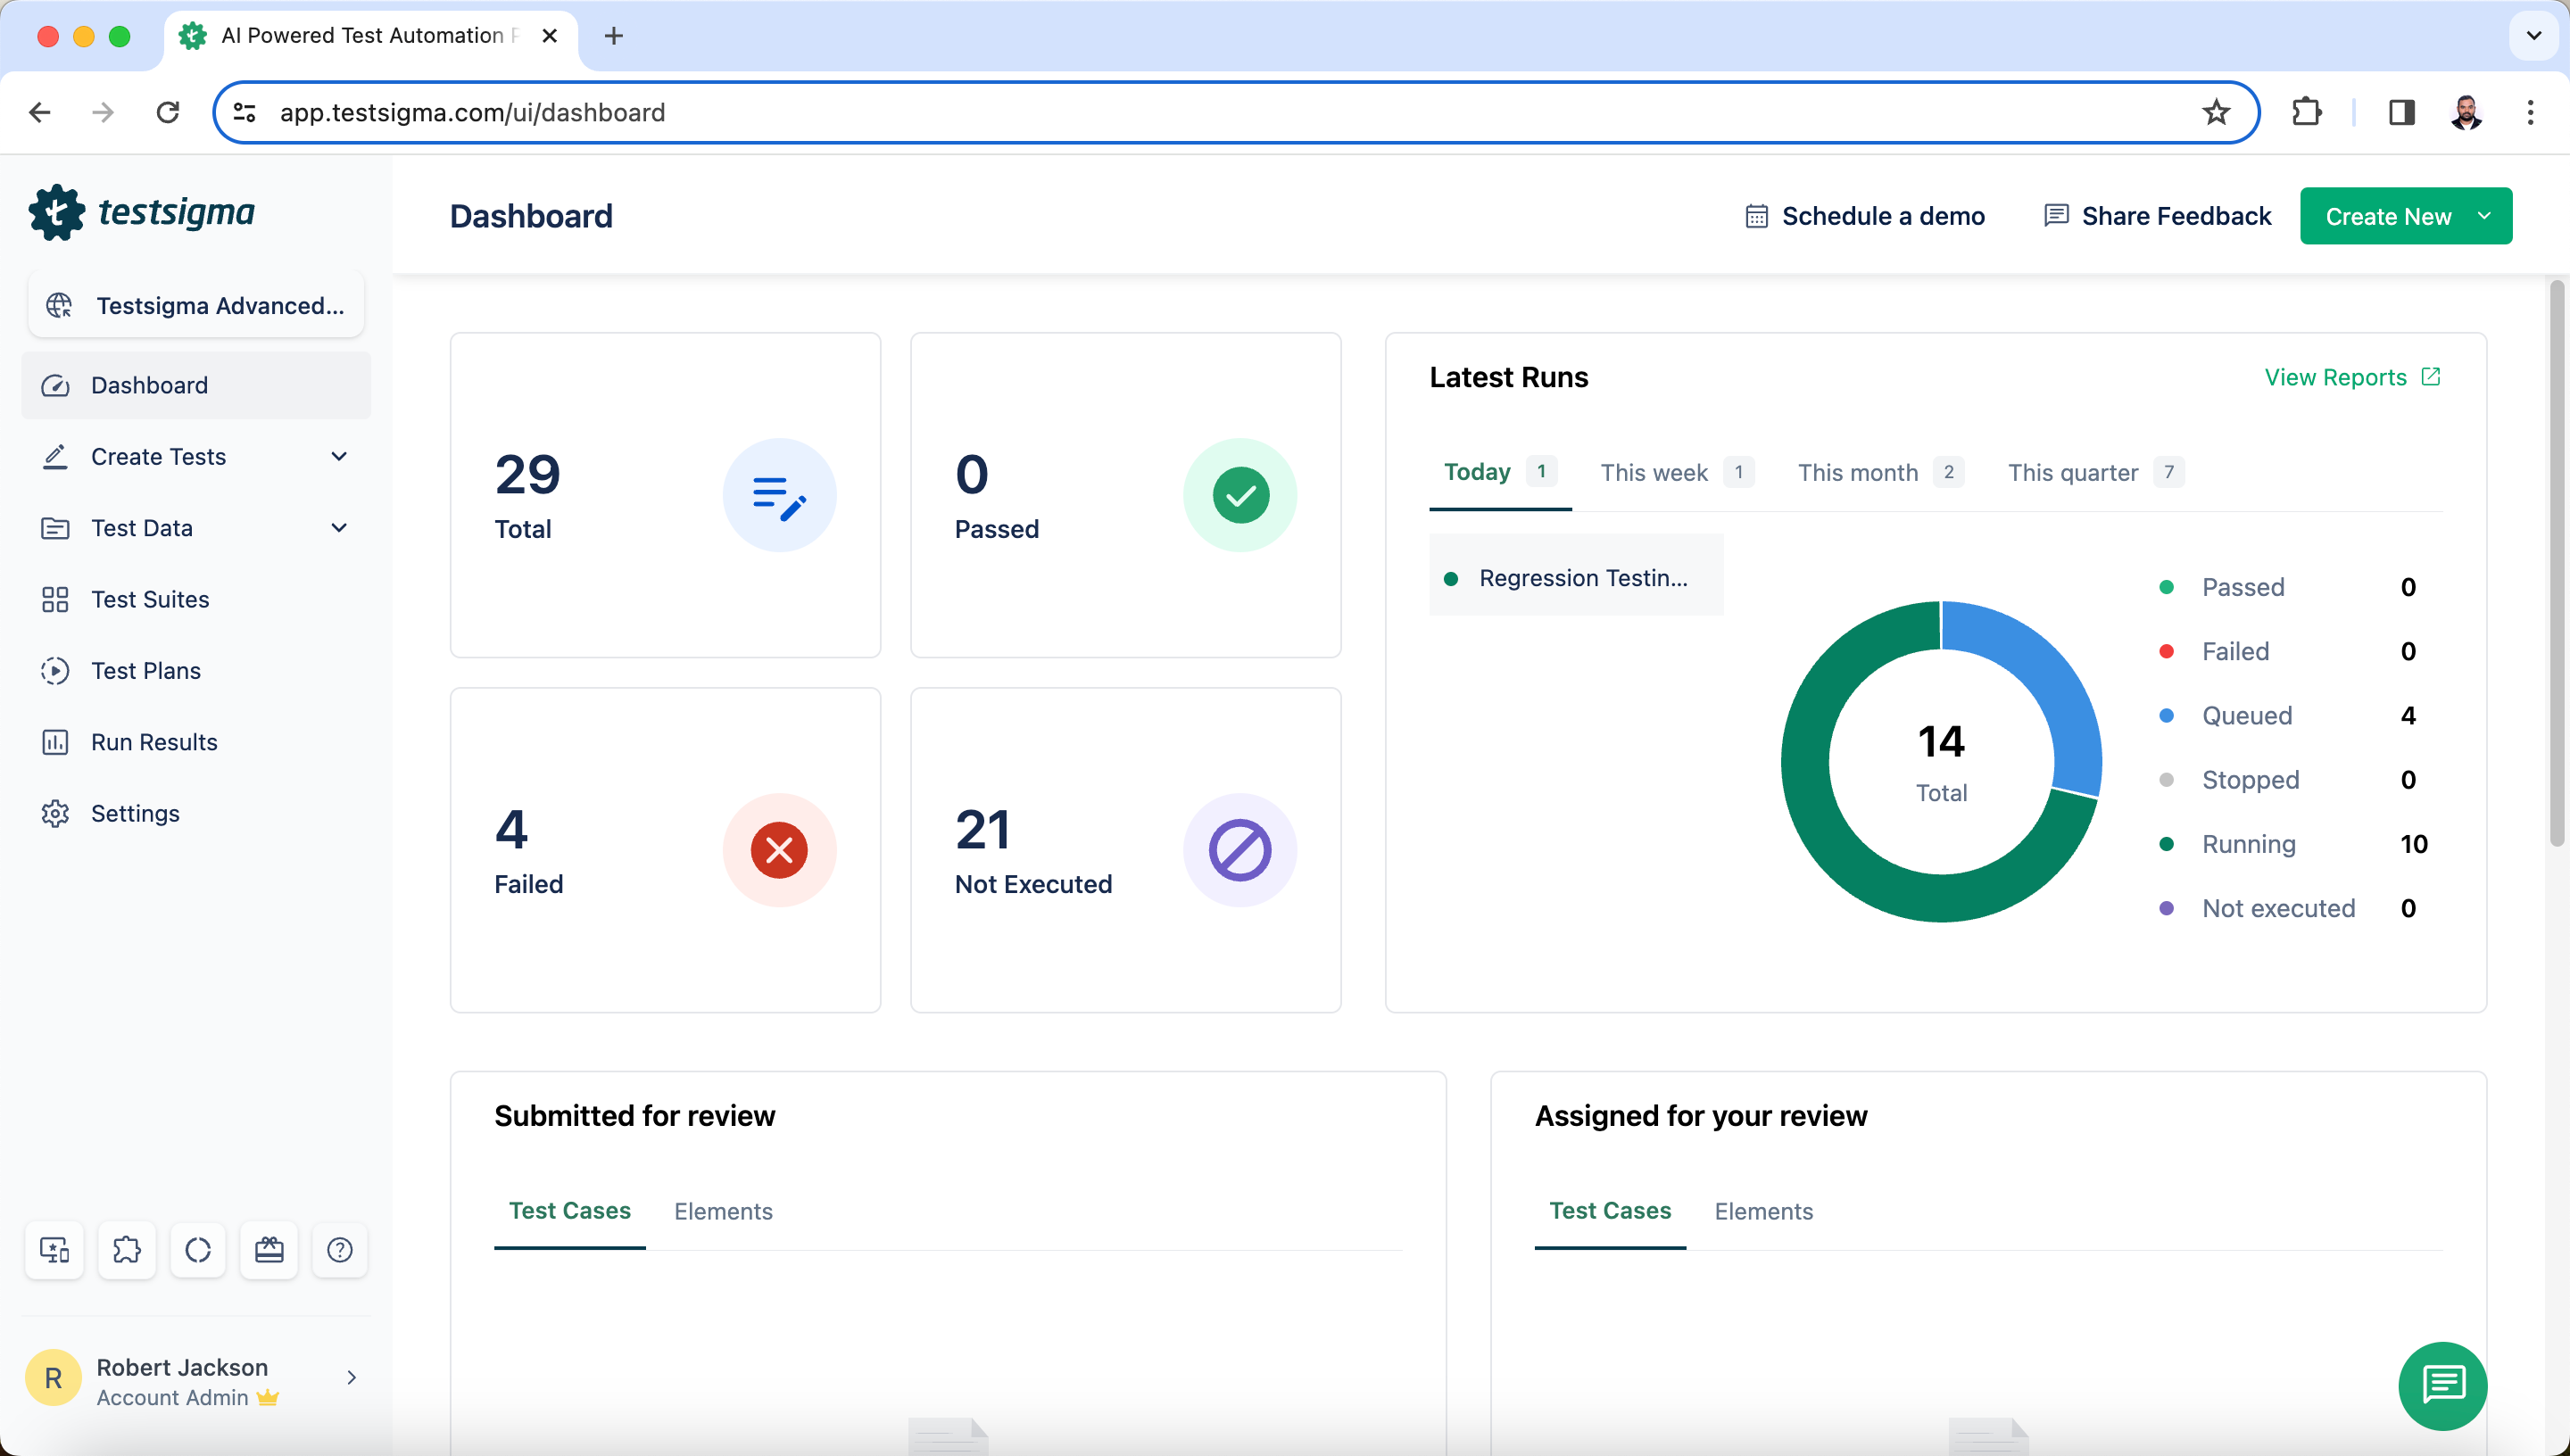Click the gift icon for what's new
This screenshot has height=1456, width=2570.
(268, 1250)
